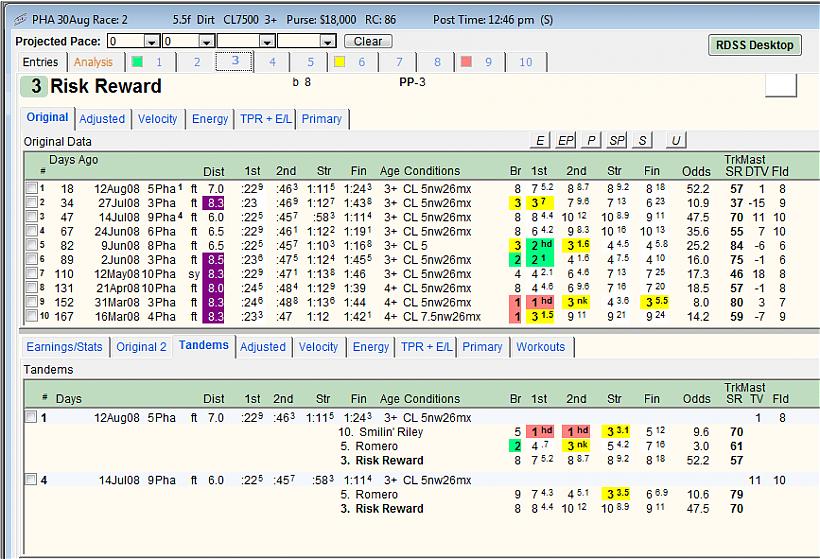Click the U running style button
This screenshot has height=559, width=820.
(x=676, y=140)
